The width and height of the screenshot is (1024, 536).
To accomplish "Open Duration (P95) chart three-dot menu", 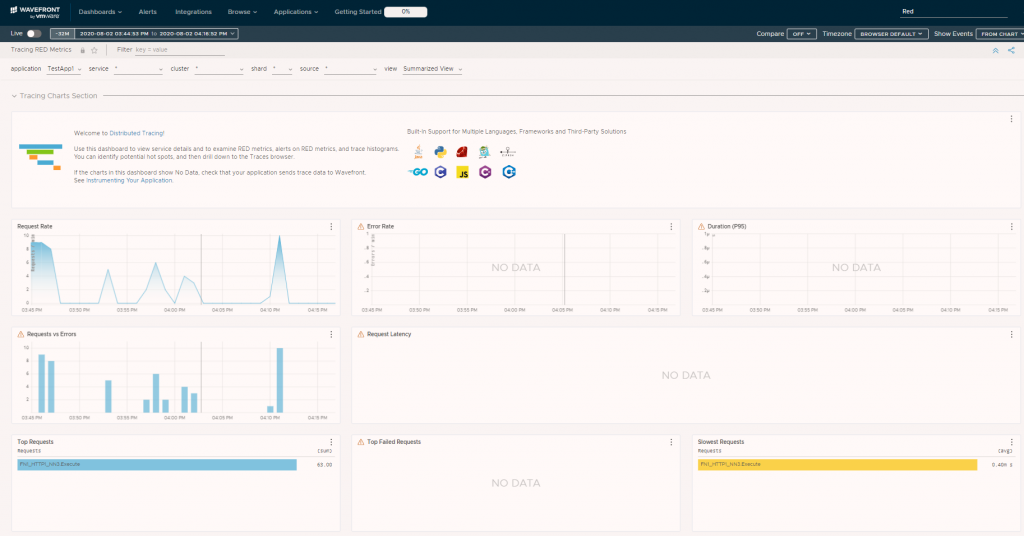I will coord(1012,227).
